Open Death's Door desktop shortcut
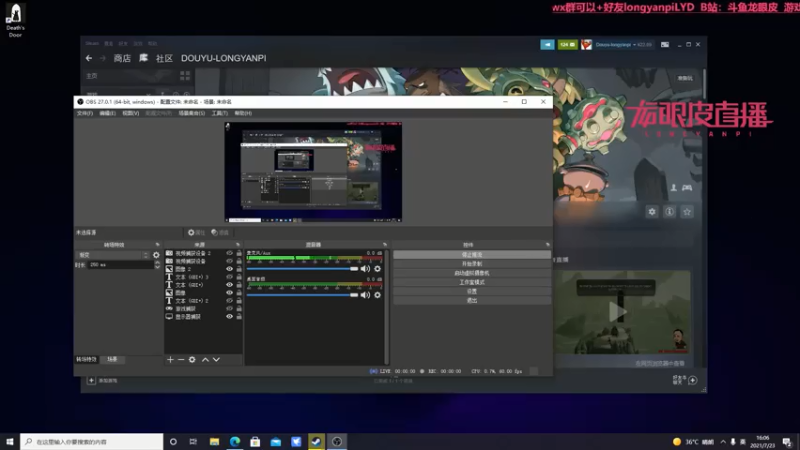 [x=15, y=20]
